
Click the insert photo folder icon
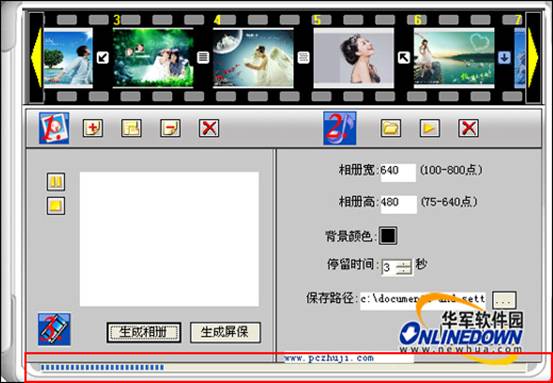132,128
